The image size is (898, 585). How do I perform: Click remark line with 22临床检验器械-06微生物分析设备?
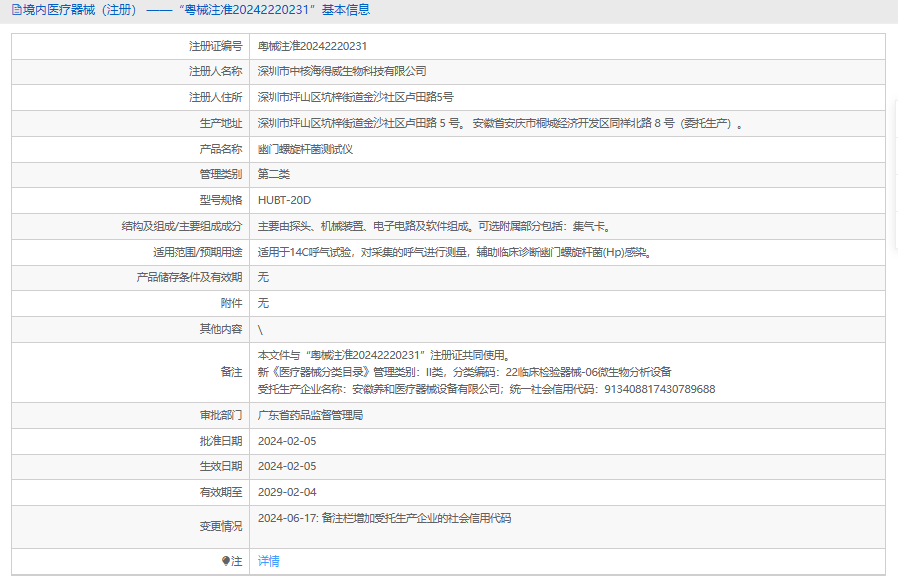[x=464, y=372]
